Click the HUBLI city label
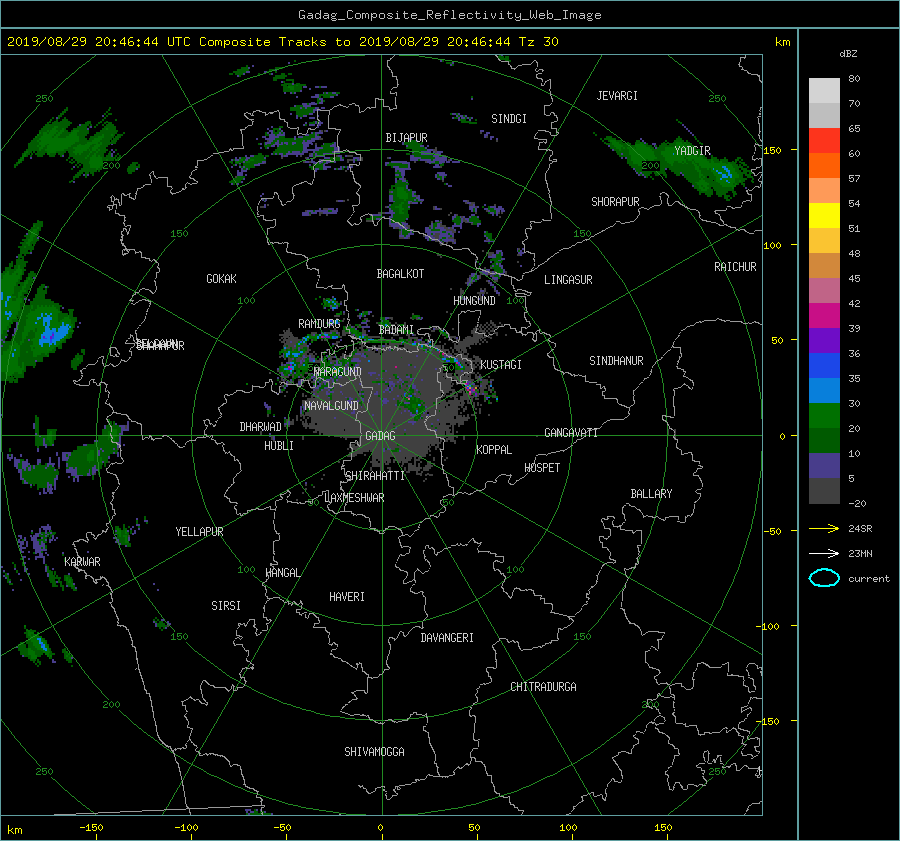The height and width of the screenshot is (841, 900). 279,446
